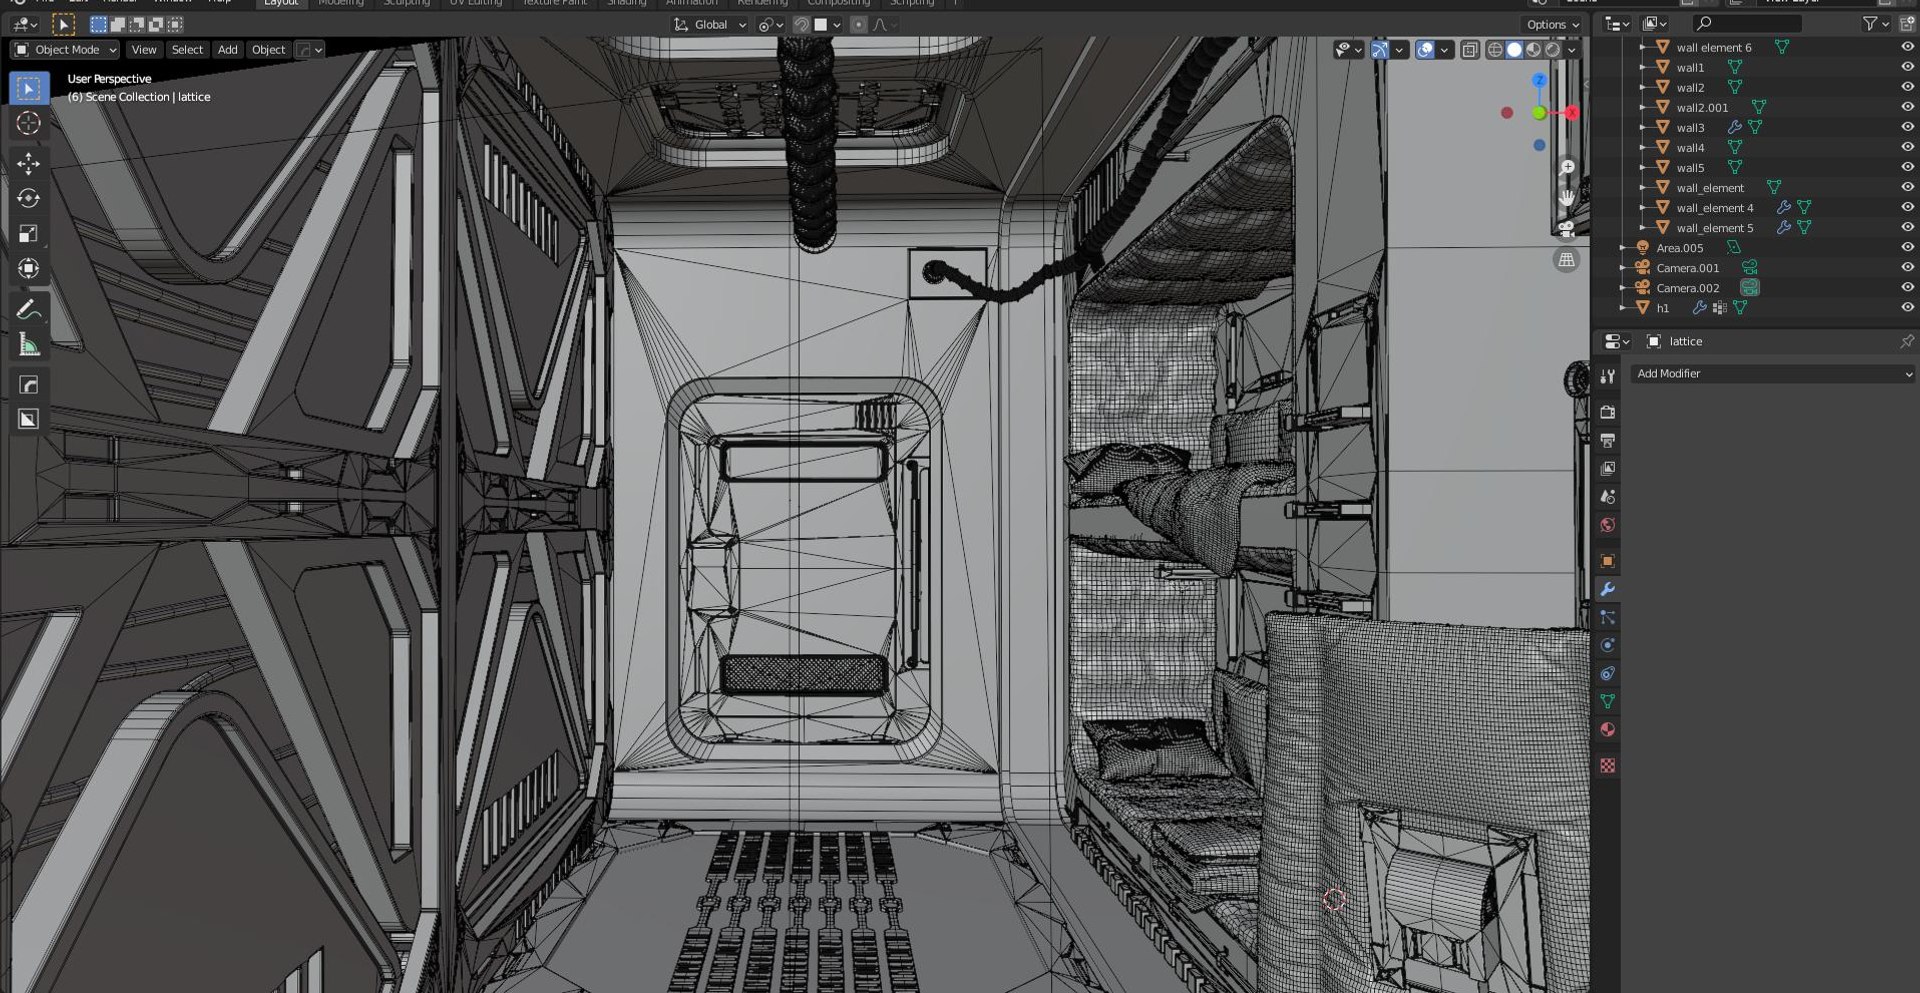Open the Global transform orientation dropdown

pyautogui.click(x=710, y=25)
